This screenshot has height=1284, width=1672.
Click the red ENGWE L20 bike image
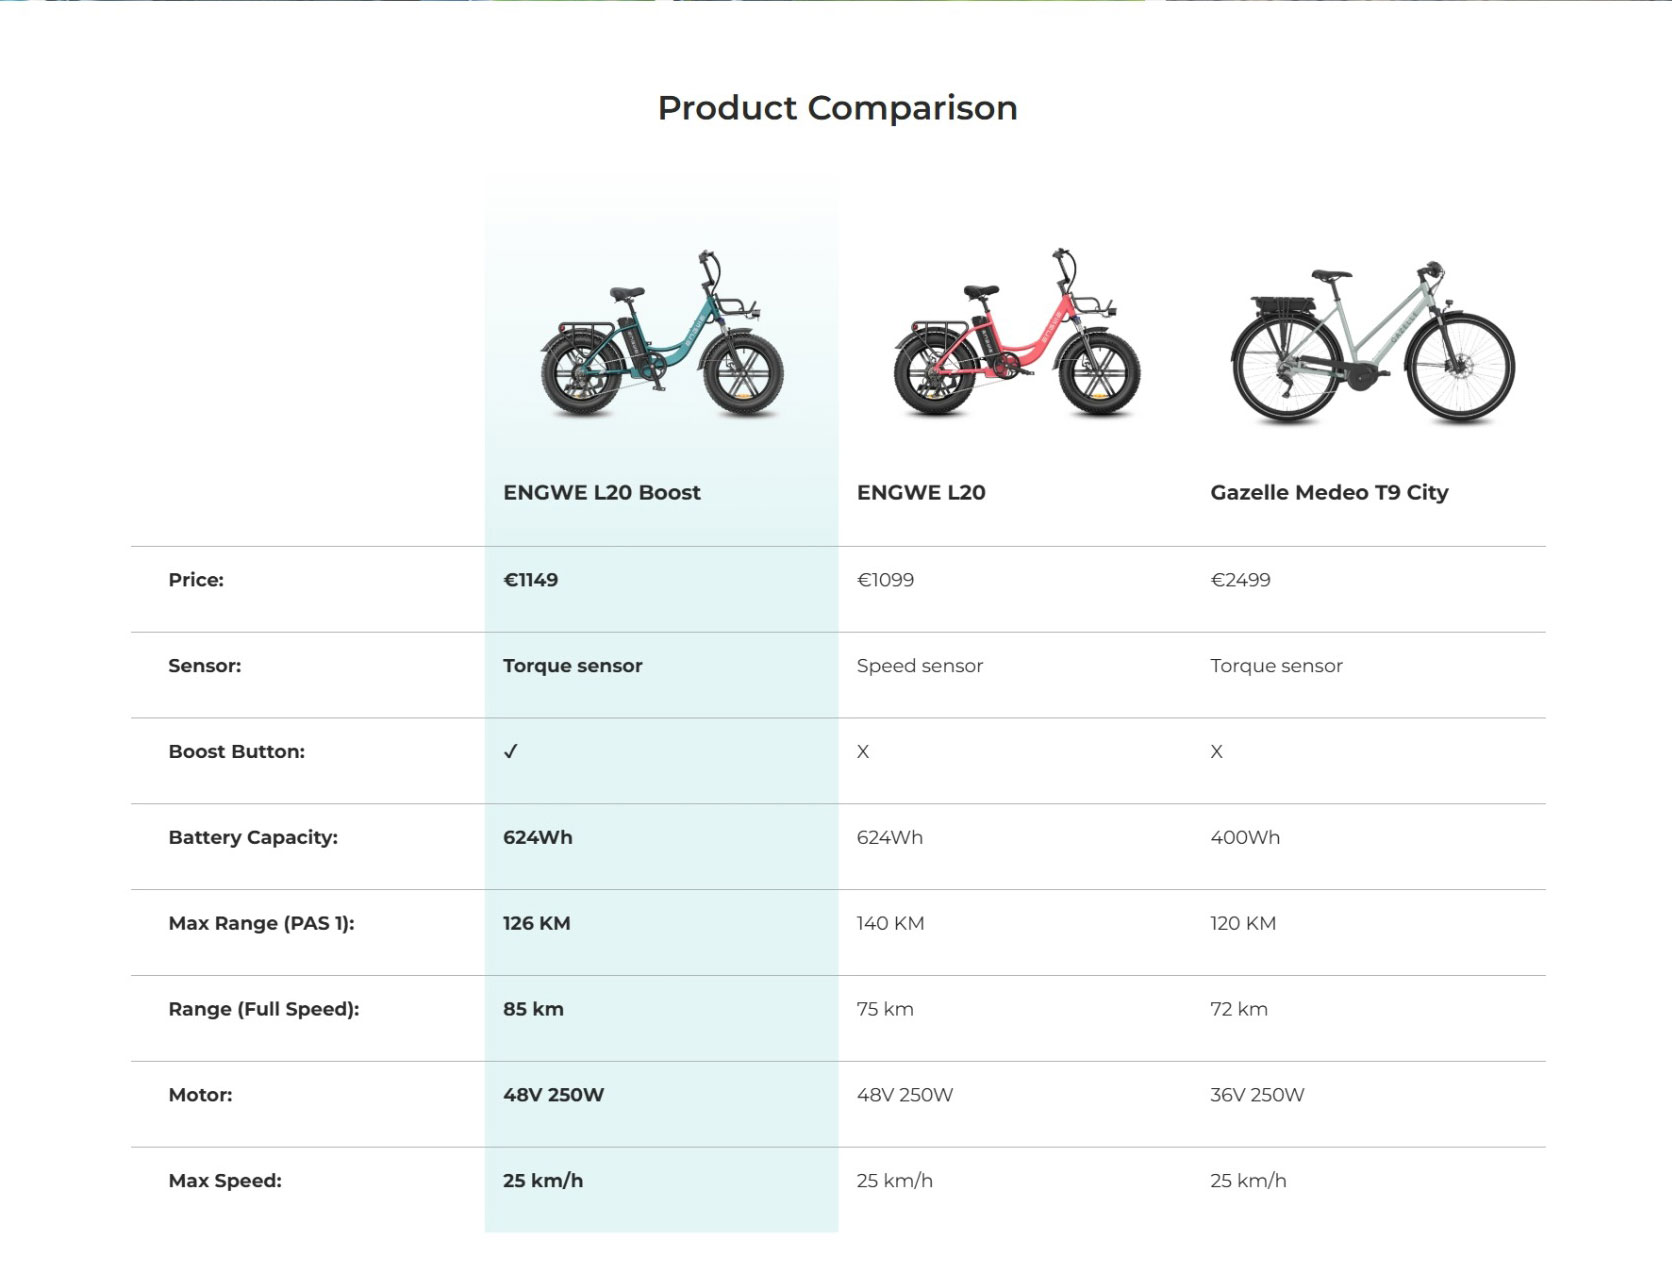click(1016, 335)
